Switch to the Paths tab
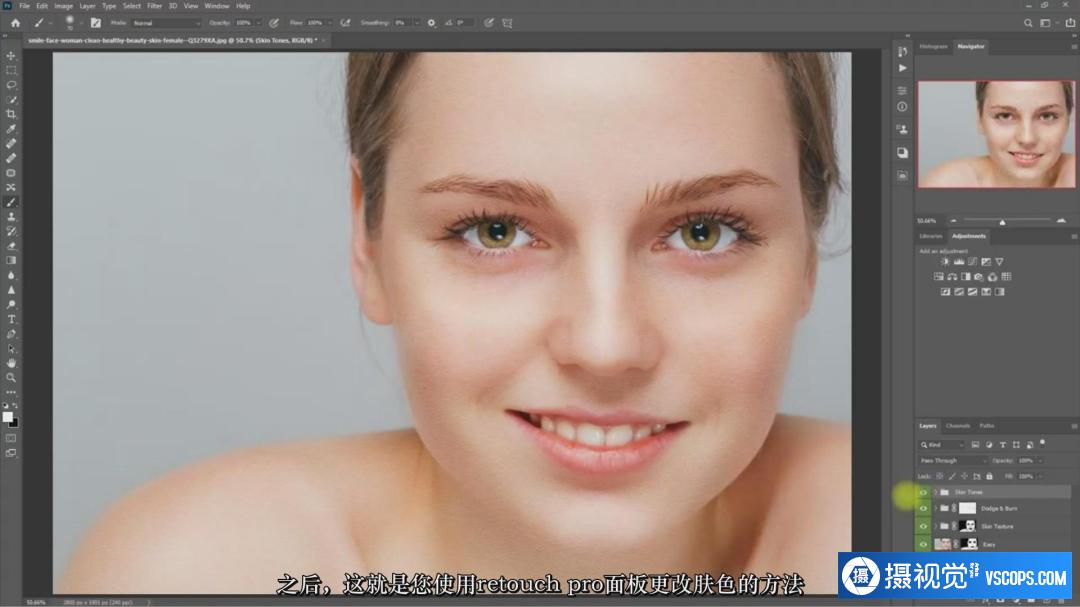This screenshot has width=1080, height=607. [x=987, y=426]
